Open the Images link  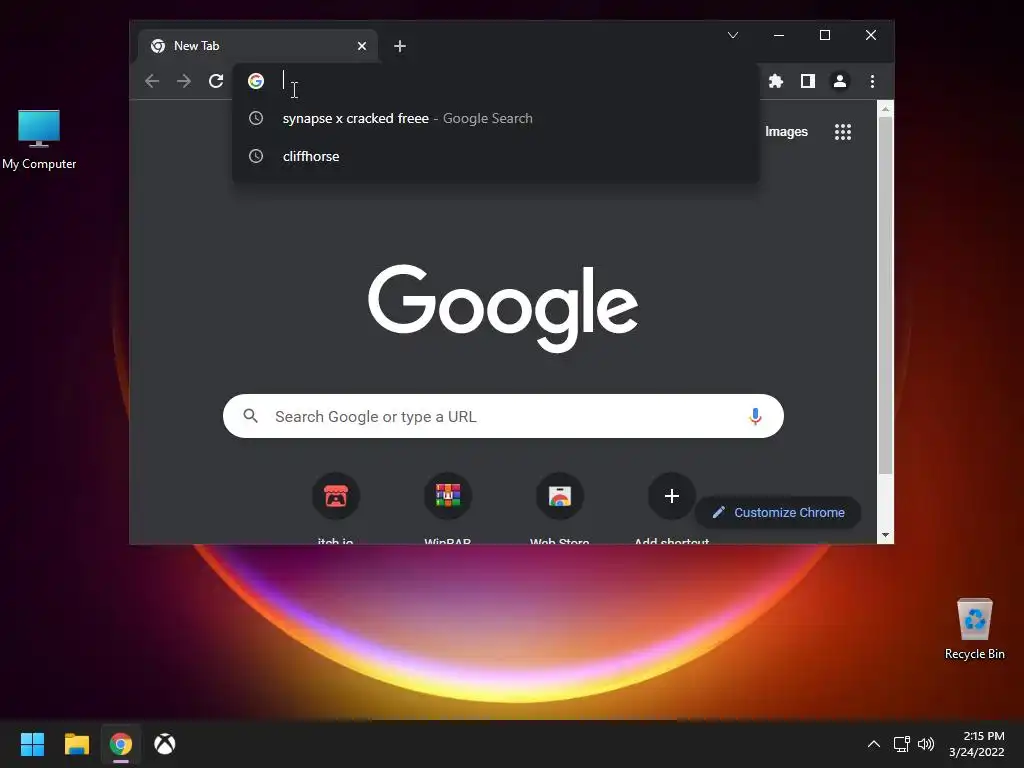(786, 132)
